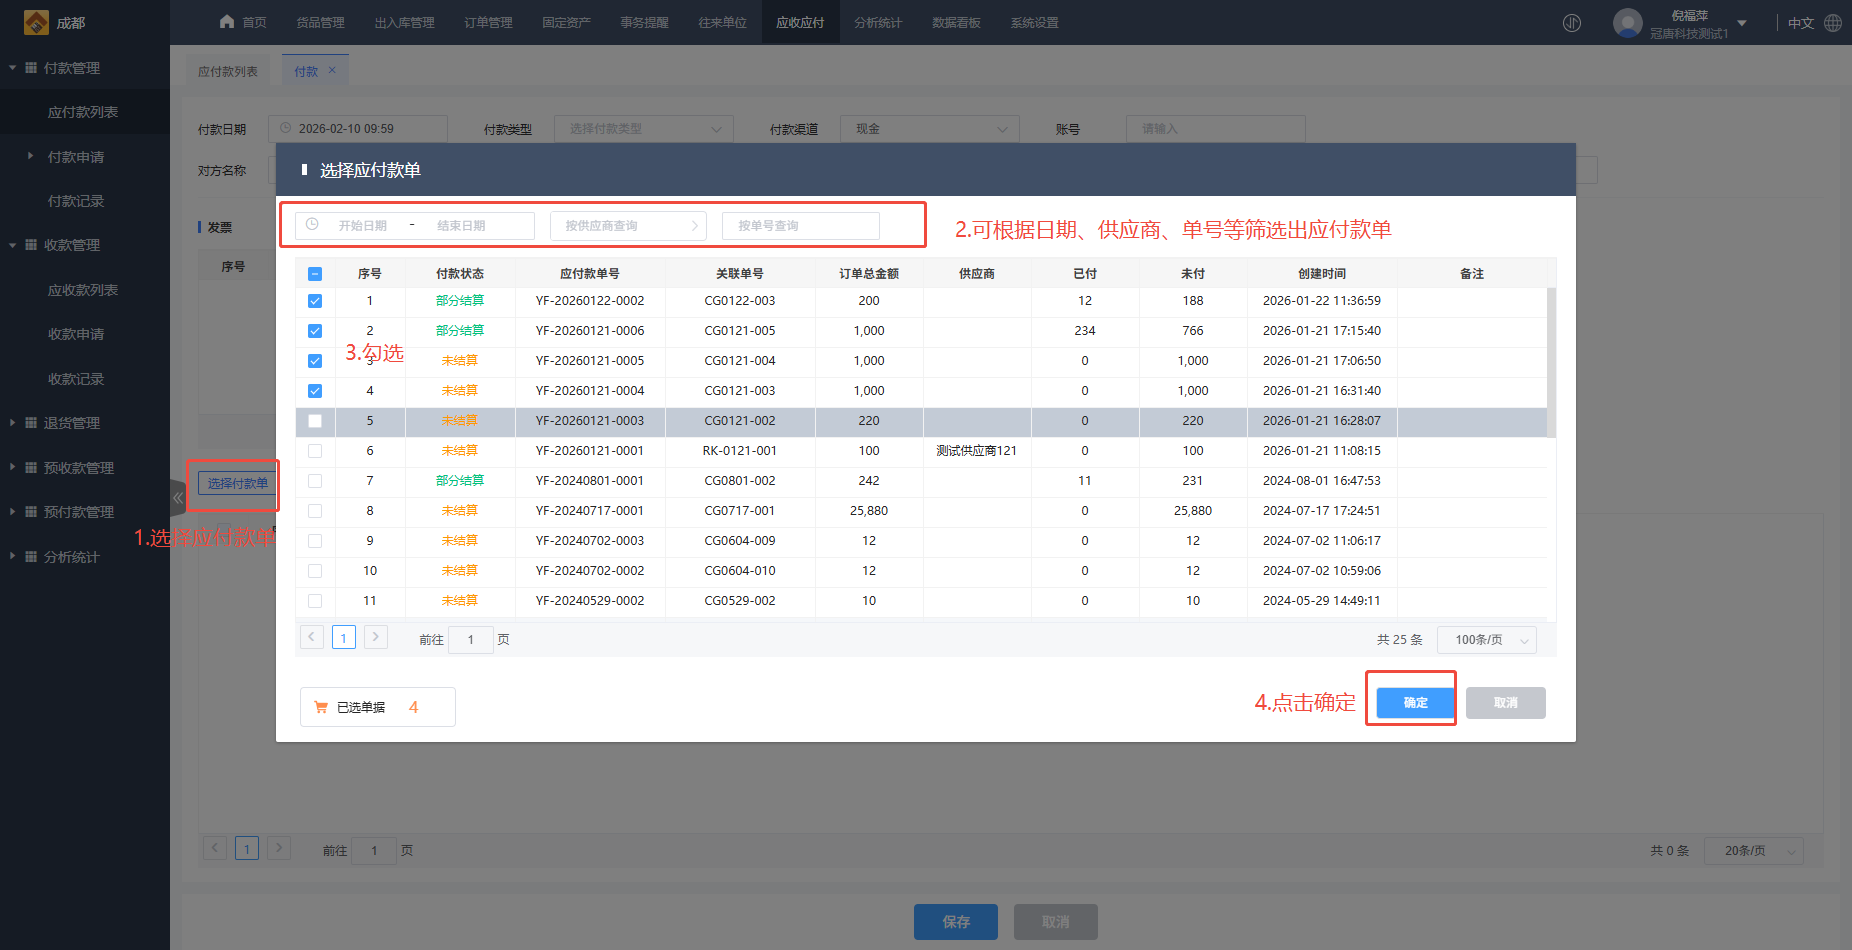This screenshot has width=1852, height=950.
Task: Open the 按供应商查询 supplier dropdown
Action: [628, 226]
